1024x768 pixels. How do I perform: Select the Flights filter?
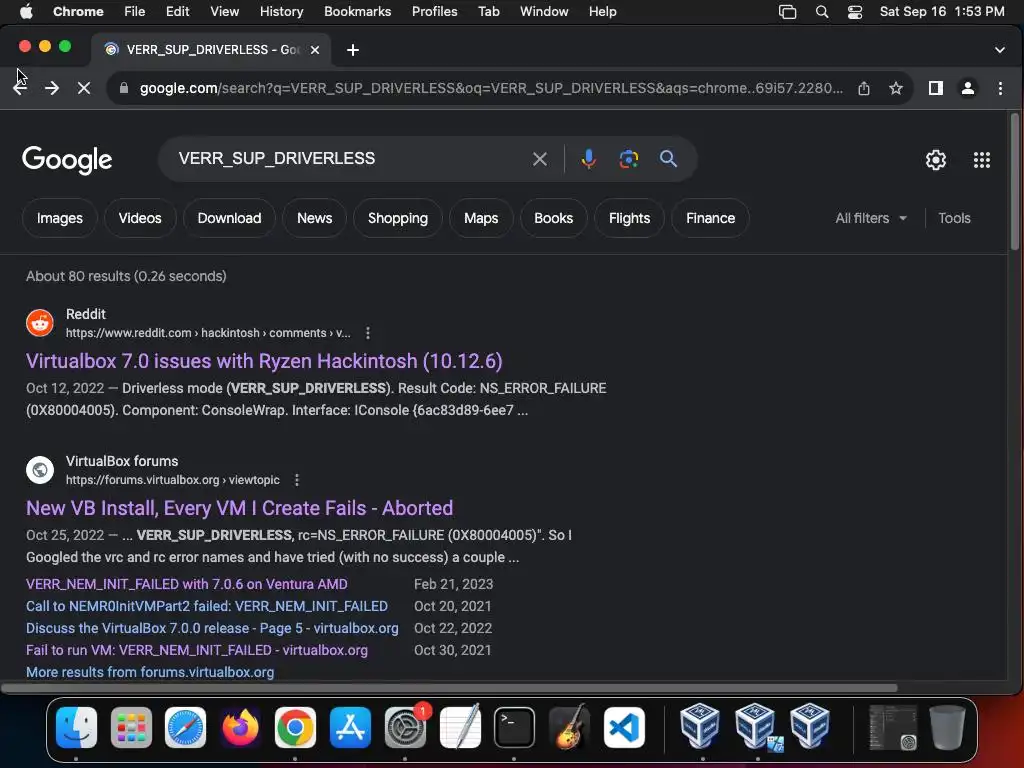pos(629,218)
